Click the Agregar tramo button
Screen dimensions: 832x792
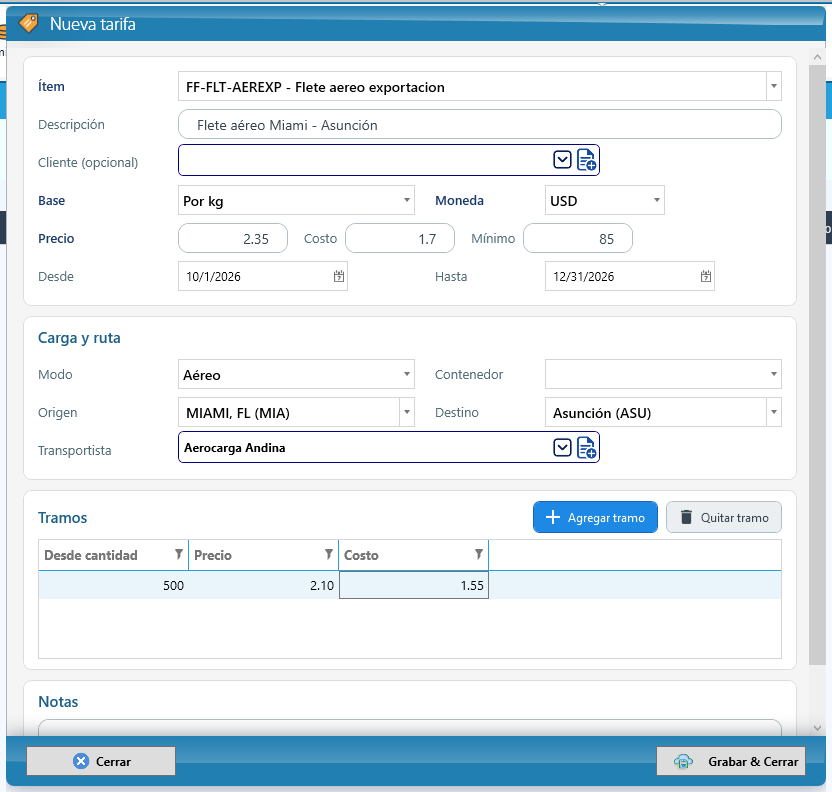pyautogui.click(x=595, y=517)
